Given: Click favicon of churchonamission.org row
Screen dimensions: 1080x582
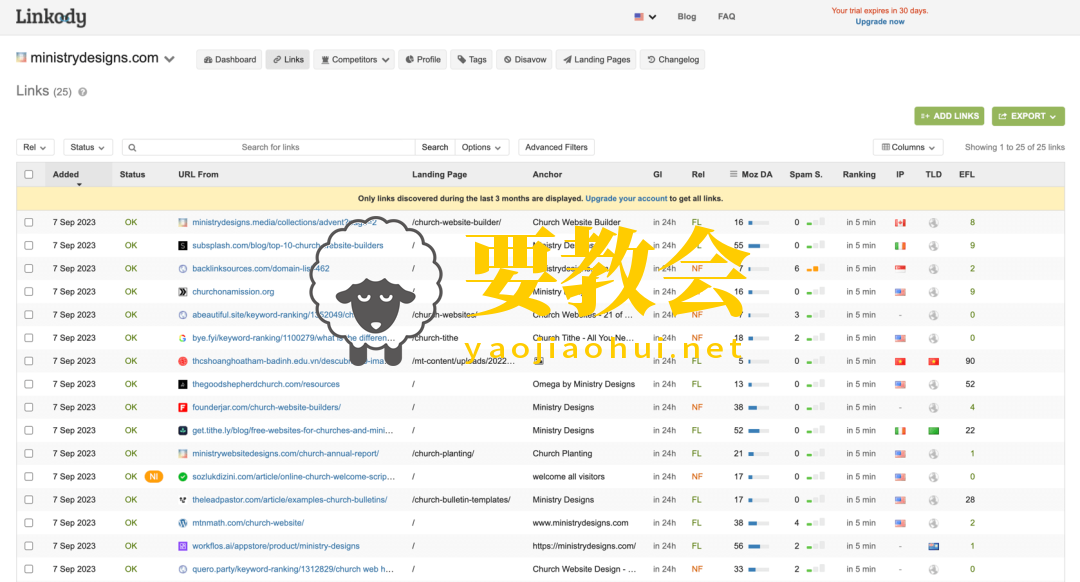Looking at the screenshot, I should coord(183,292).
